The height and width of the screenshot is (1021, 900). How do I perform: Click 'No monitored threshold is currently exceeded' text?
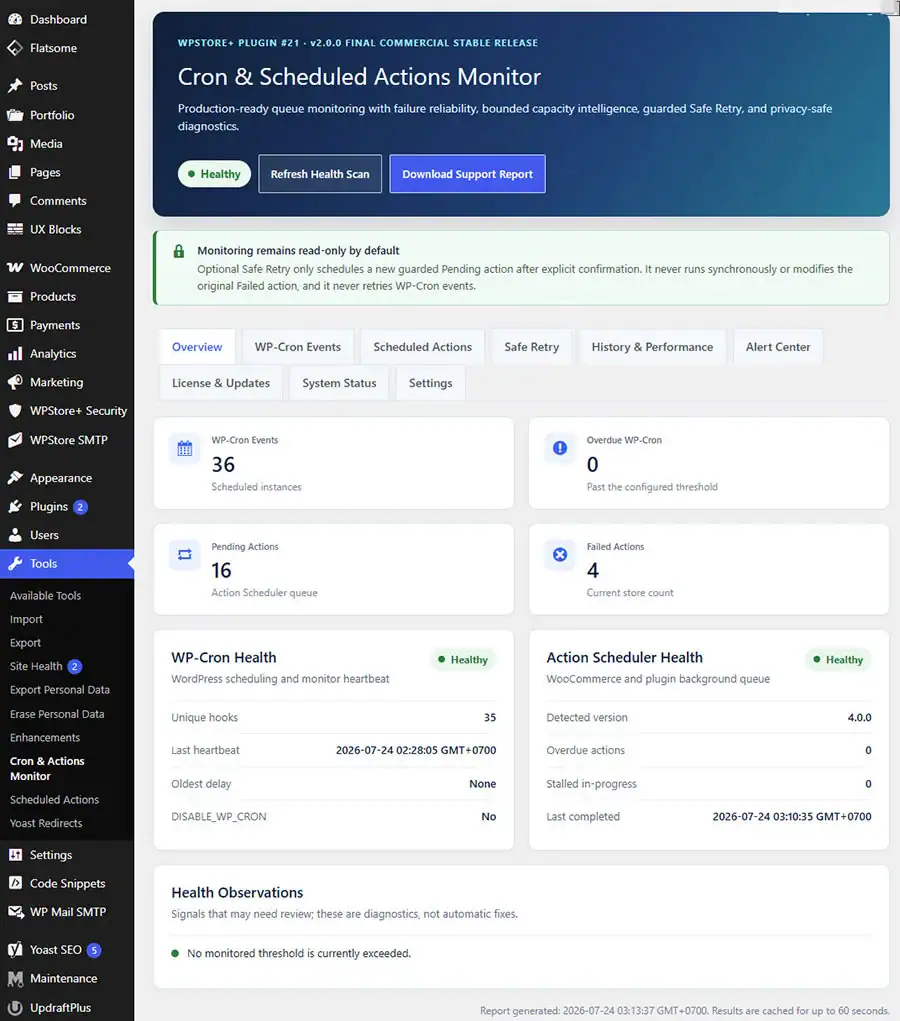pyautogui.click(x=299, y=953)
